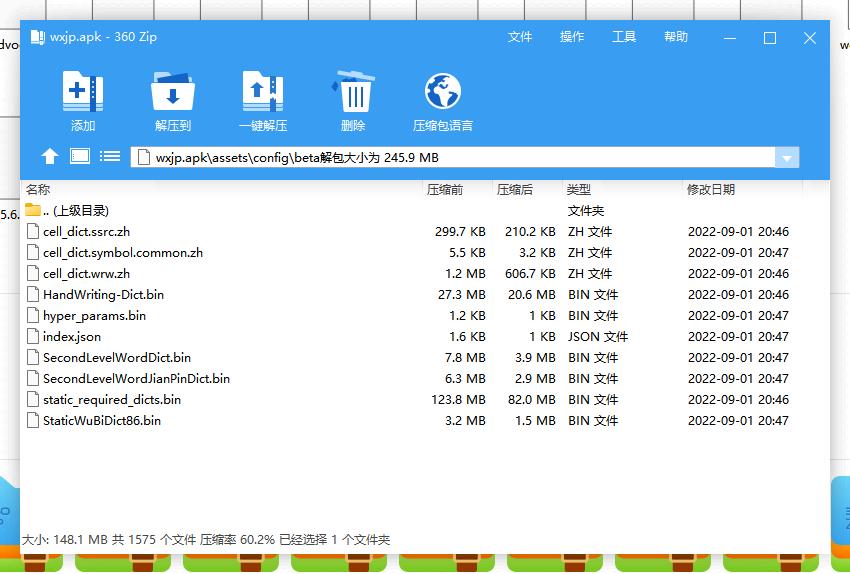Image resolution: width=850 pixels, height=574 pixels.
Task: Click the path address input field
Action: tap(450, 158)
